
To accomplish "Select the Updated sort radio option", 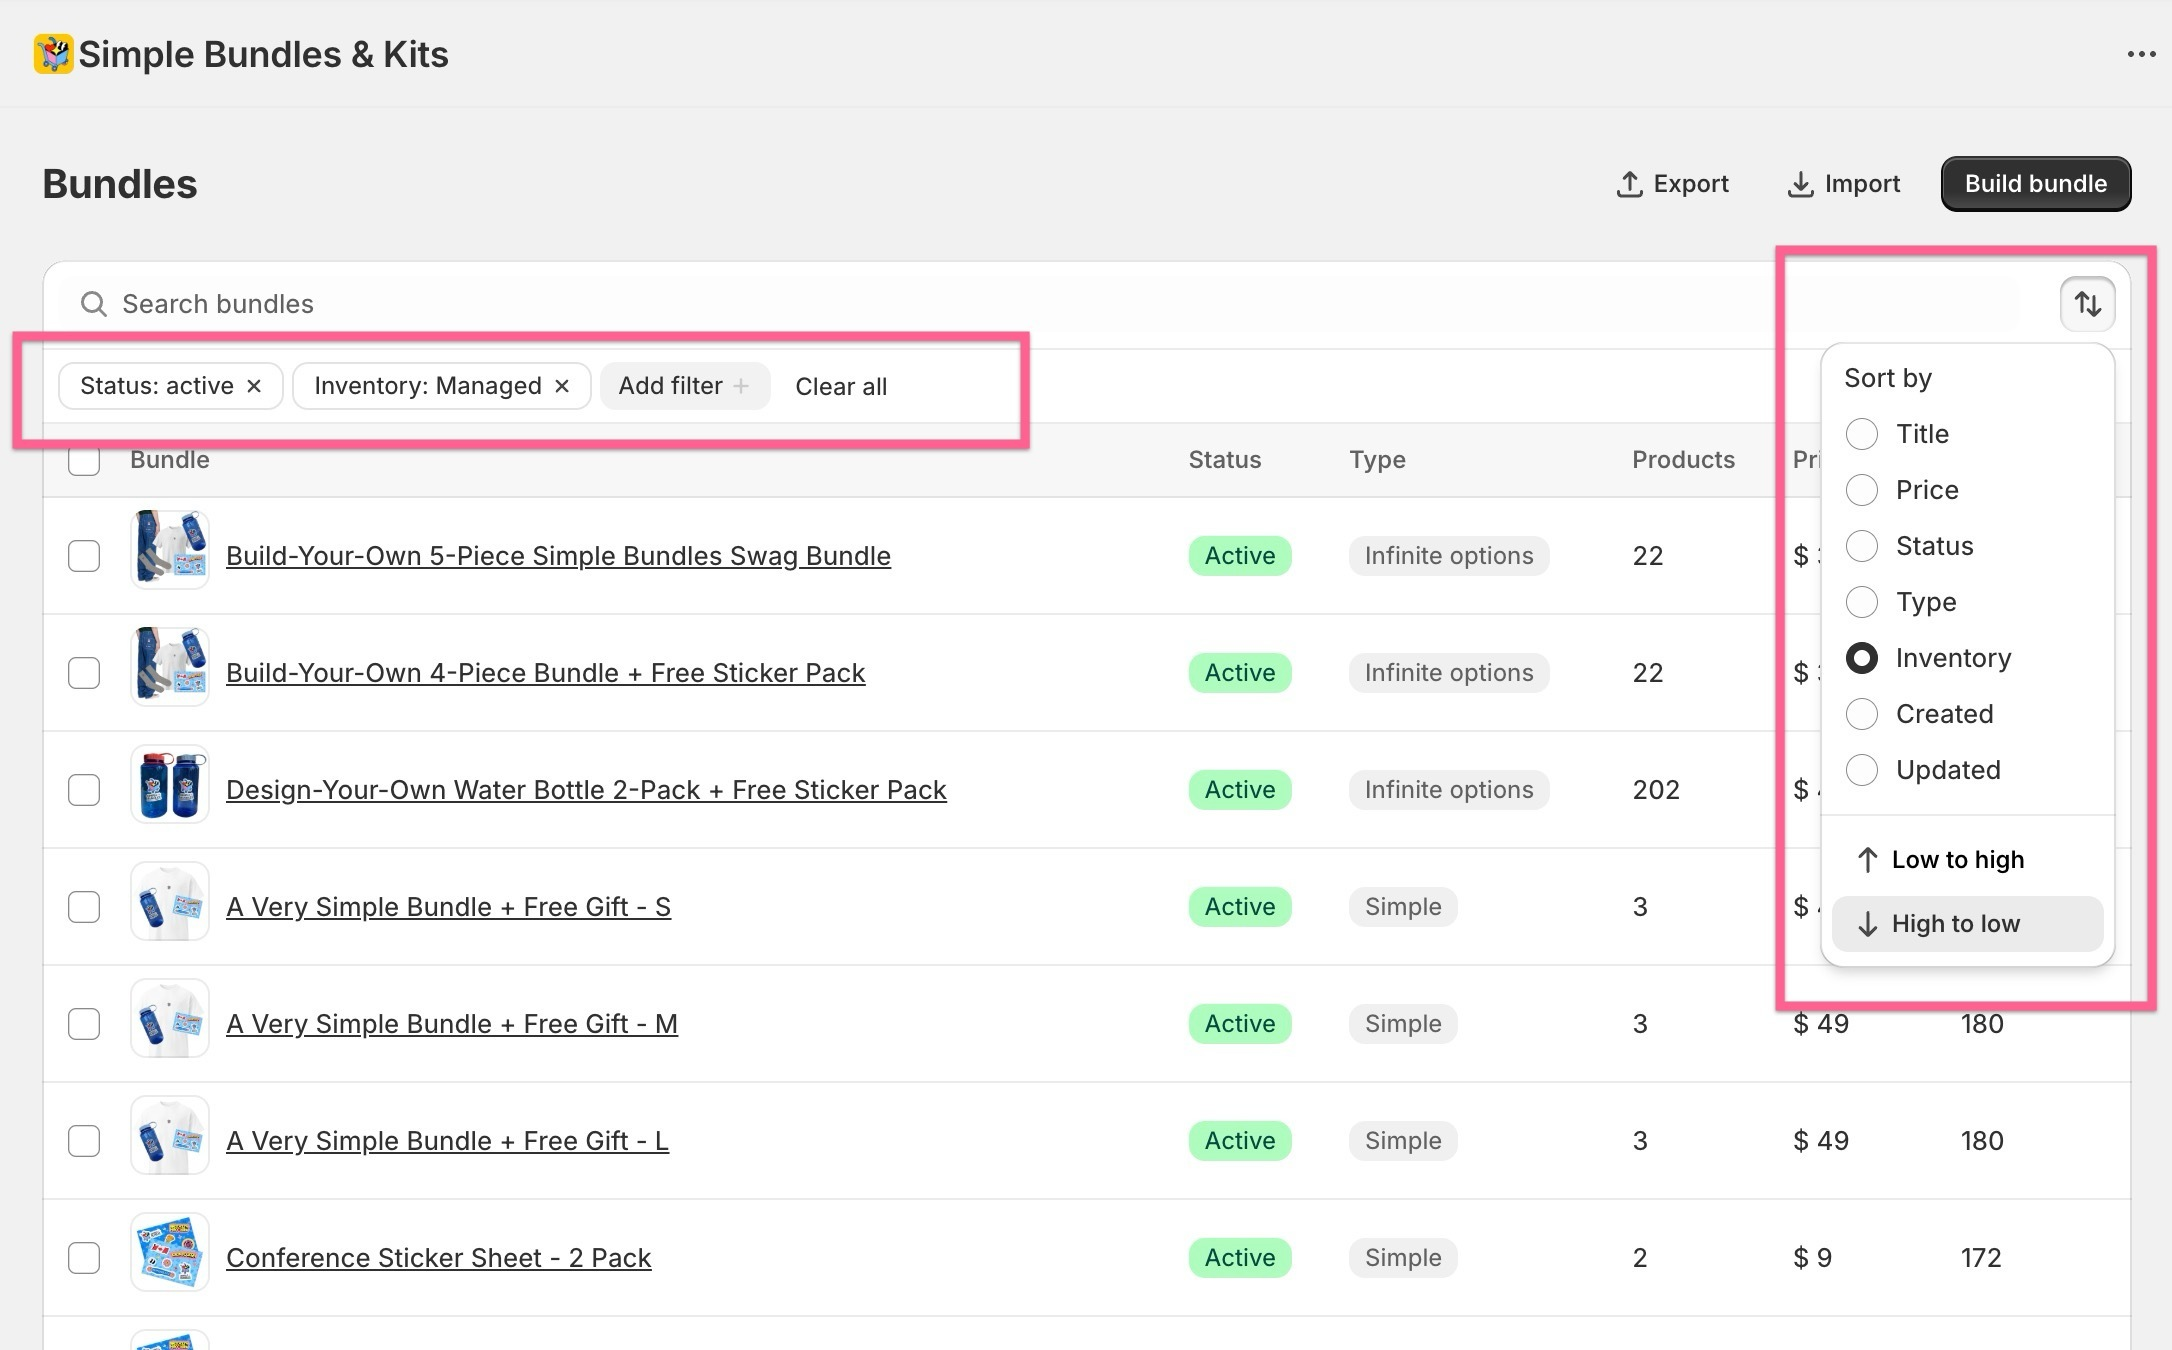I will click(1861, 770).
